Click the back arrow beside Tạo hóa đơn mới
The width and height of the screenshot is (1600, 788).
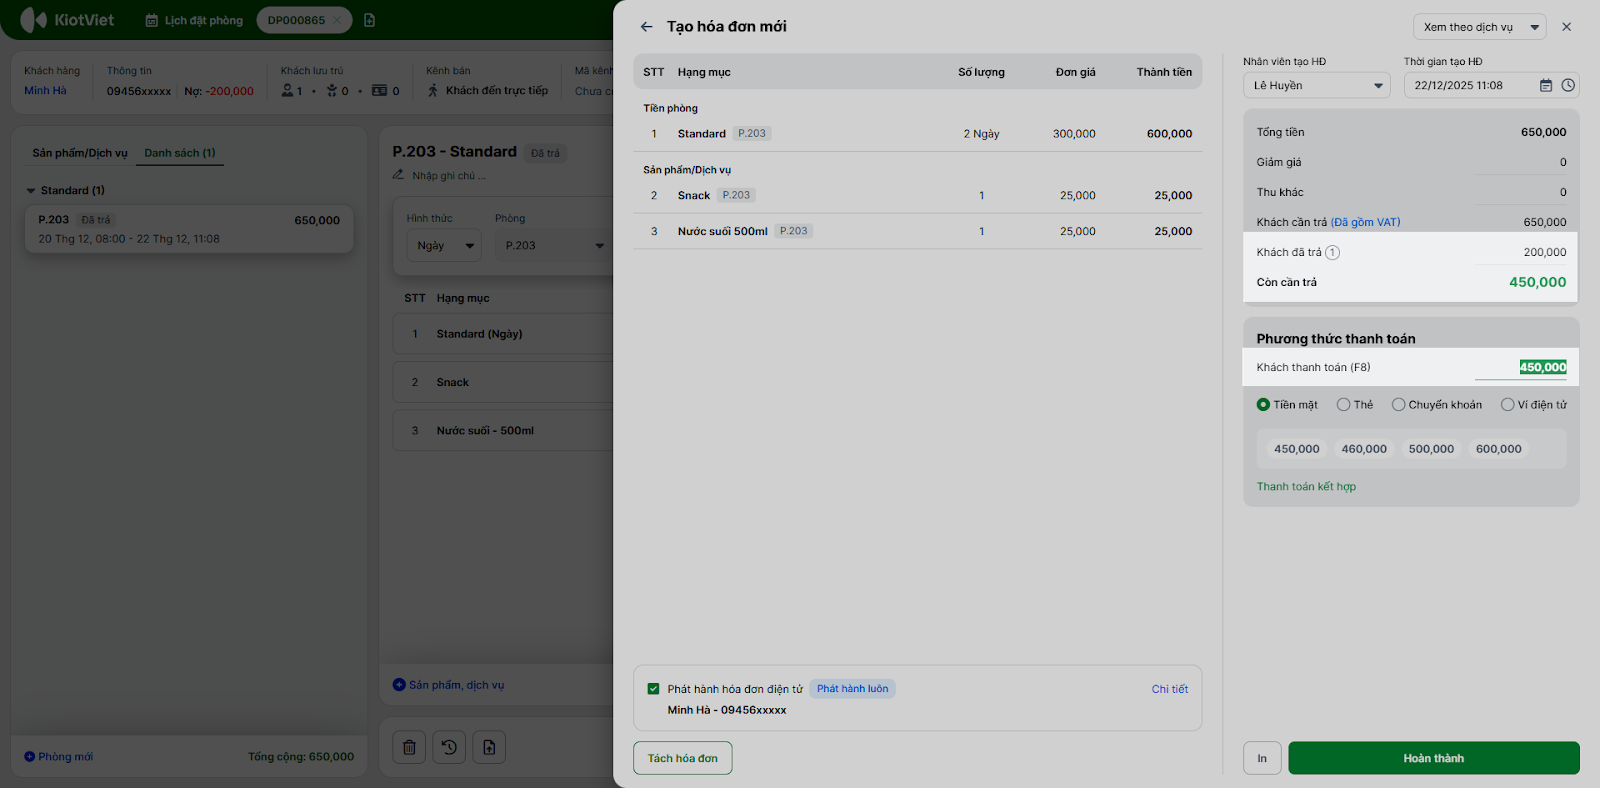pos(646,27)
